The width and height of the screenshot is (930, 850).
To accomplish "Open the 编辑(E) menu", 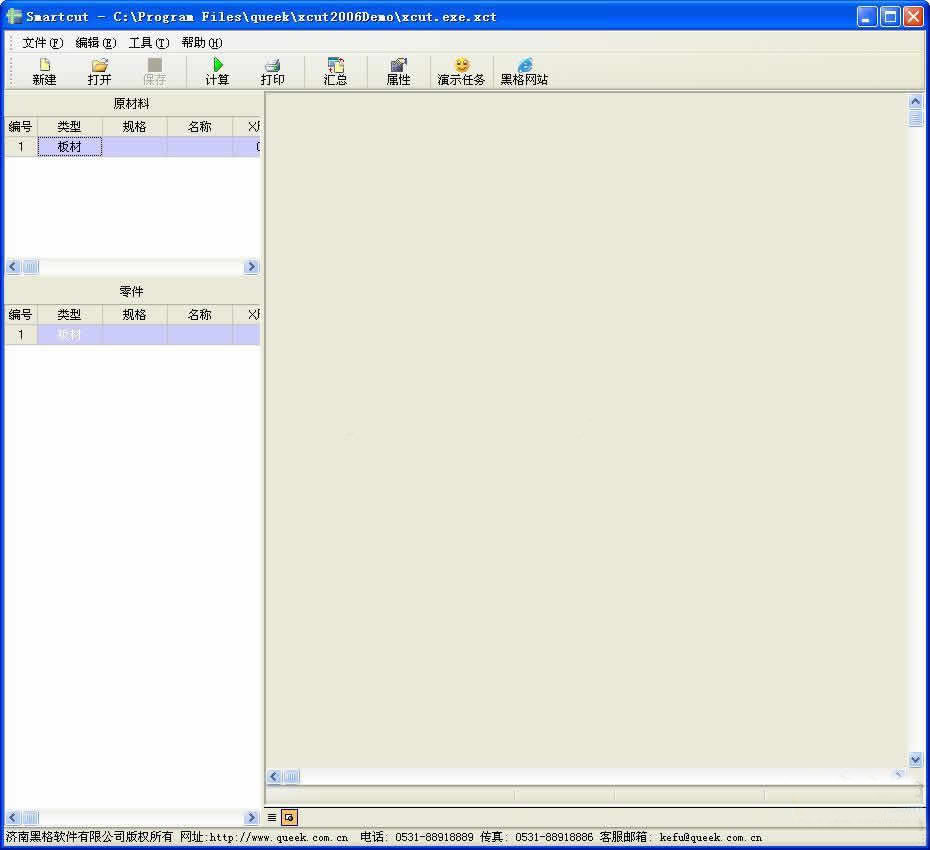I will coord(95,43).
